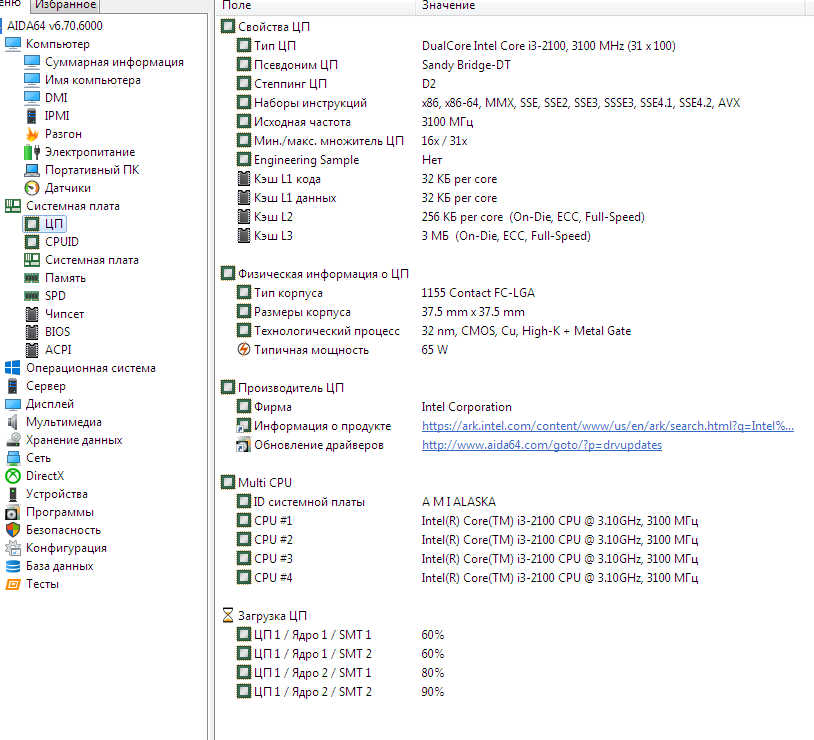Open the SPD memory icon
This screenshot has width=814, height=740.
32,296
